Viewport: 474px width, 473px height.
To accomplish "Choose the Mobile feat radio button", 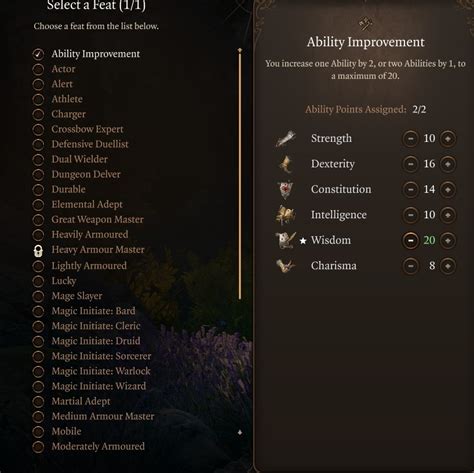I will 38,432.
